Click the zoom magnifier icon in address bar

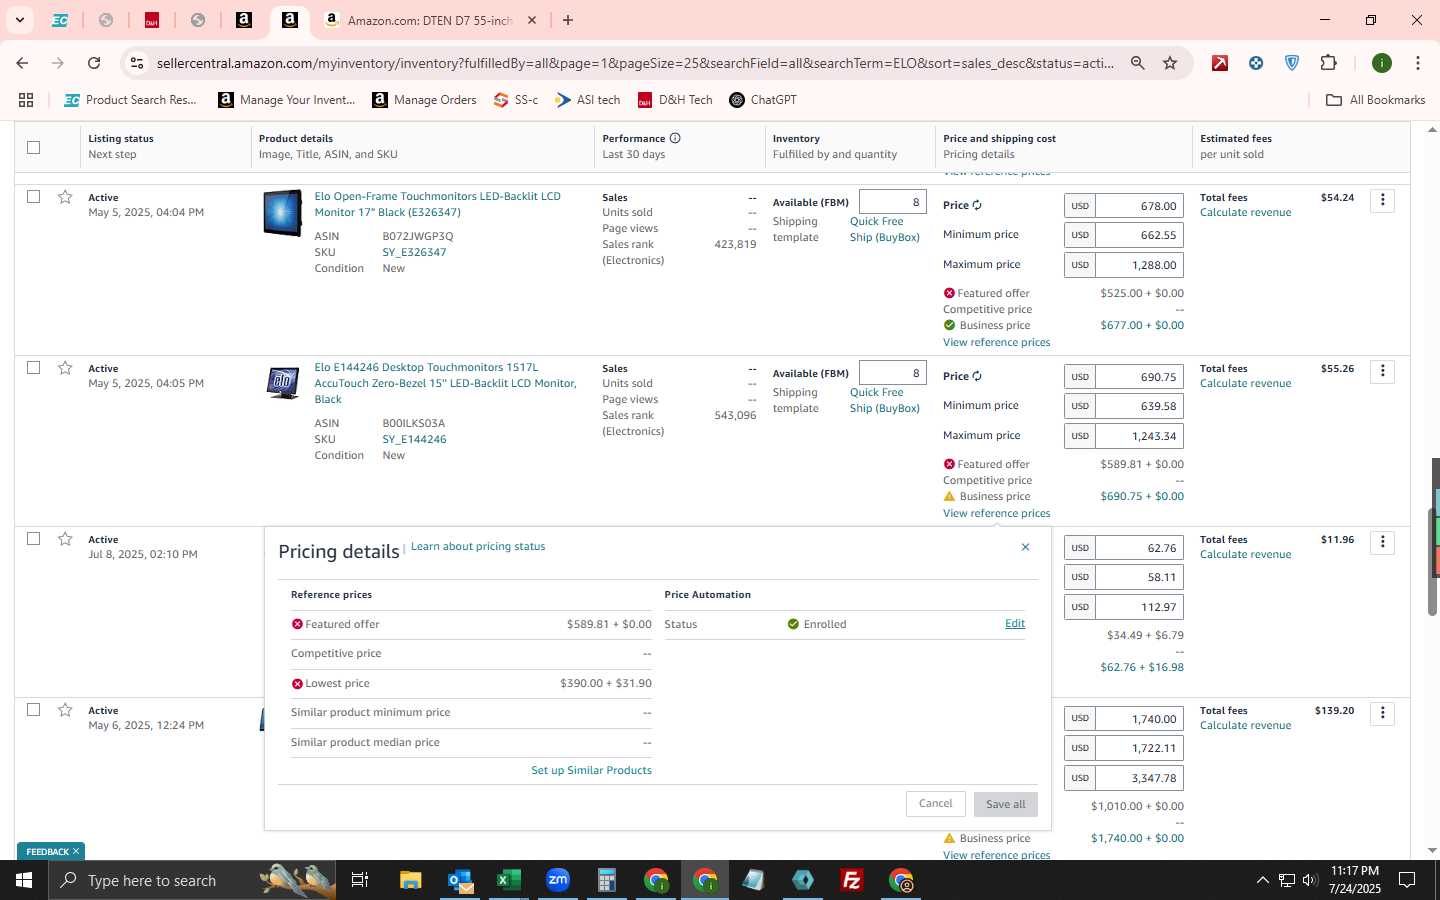click(x=1137, y=63)
